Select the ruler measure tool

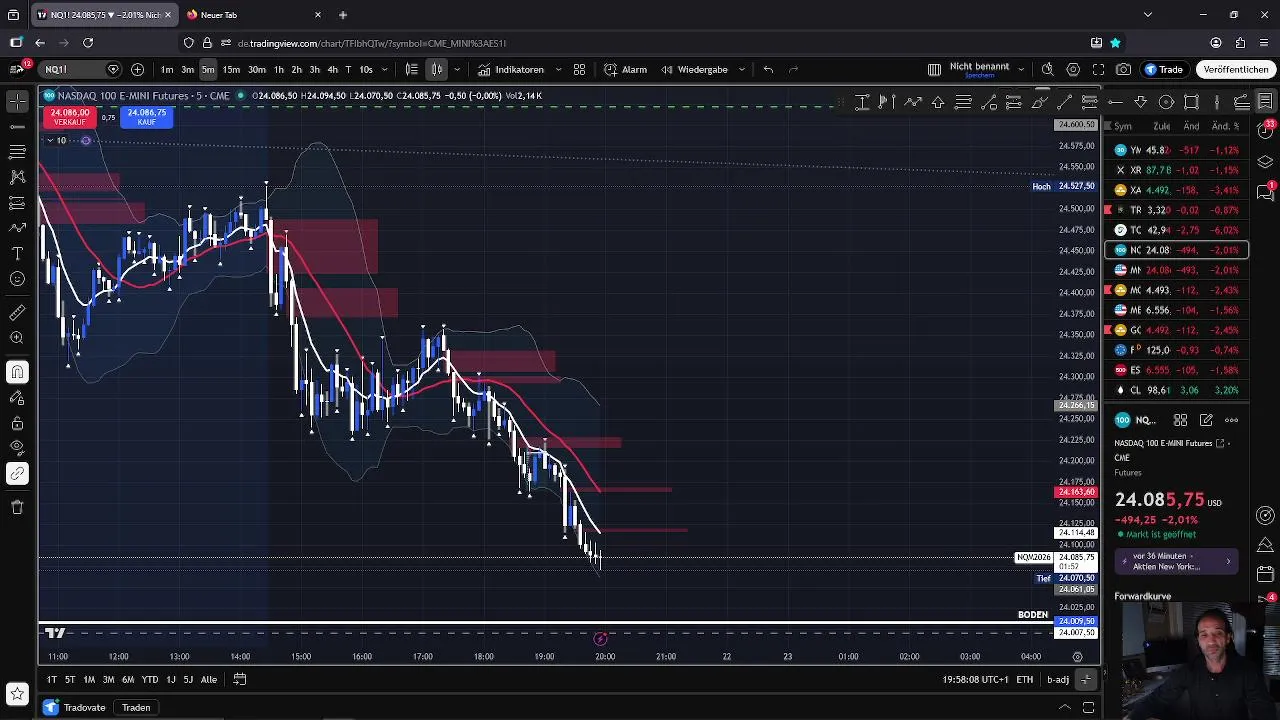tap(17, 313)
